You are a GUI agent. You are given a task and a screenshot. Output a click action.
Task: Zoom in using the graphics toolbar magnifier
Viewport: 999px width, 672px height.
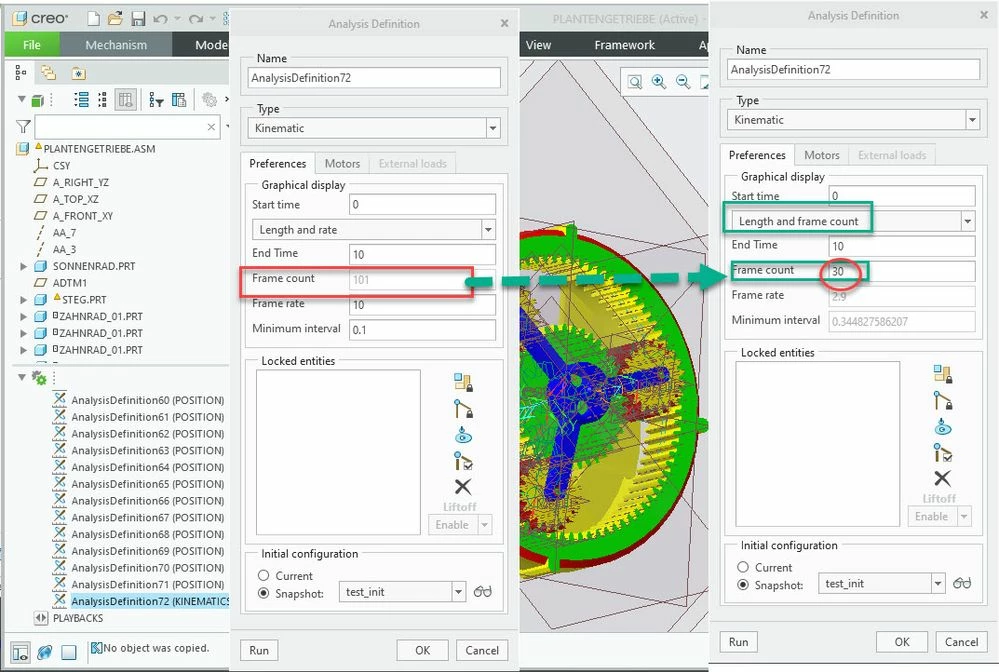coord(659,82)
